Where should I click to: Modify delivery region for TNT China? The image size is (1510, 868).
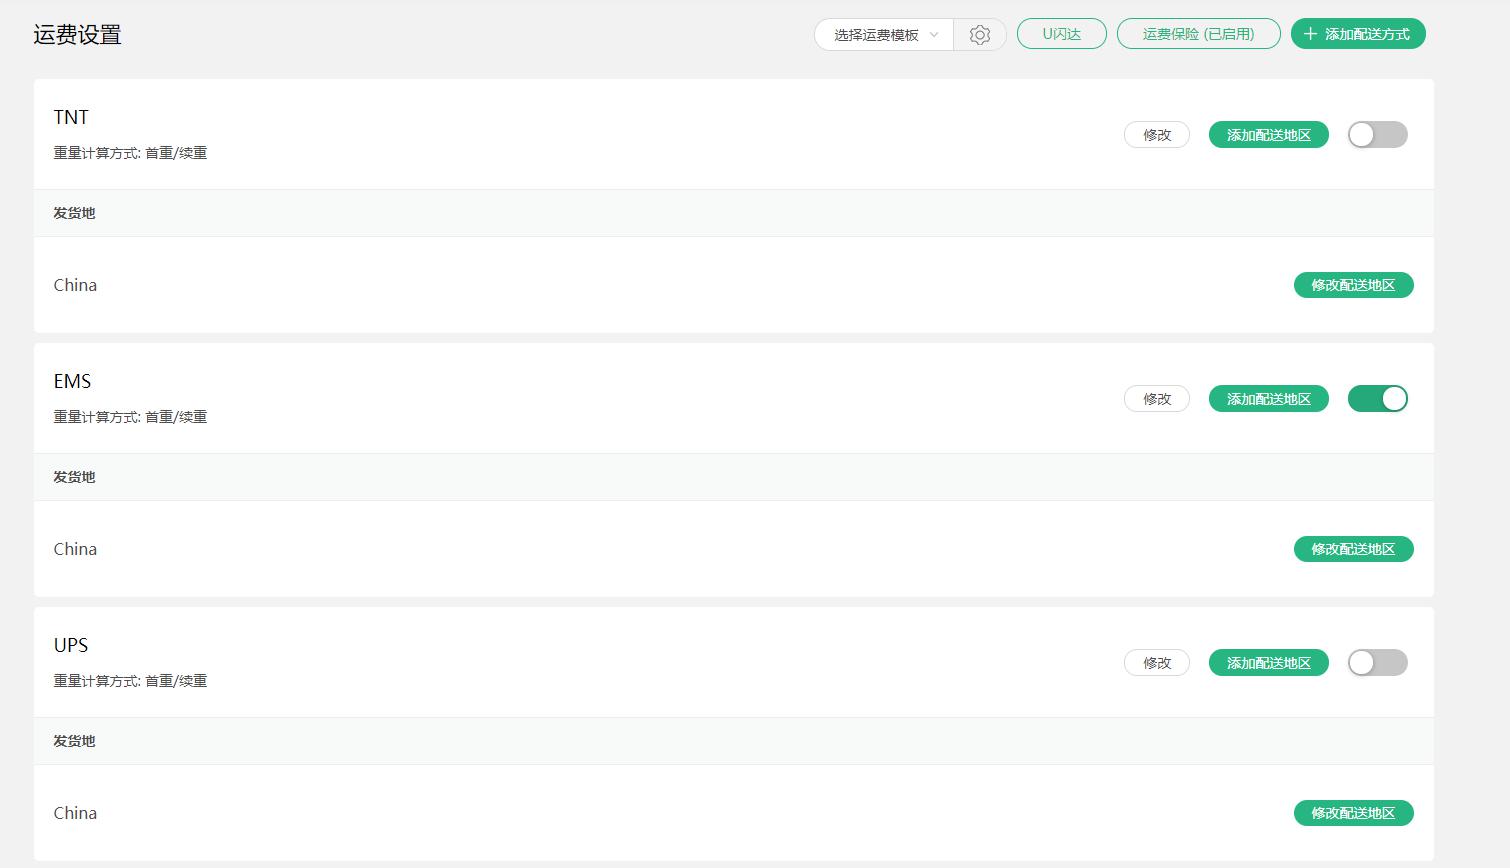[x=1353, y=285]
